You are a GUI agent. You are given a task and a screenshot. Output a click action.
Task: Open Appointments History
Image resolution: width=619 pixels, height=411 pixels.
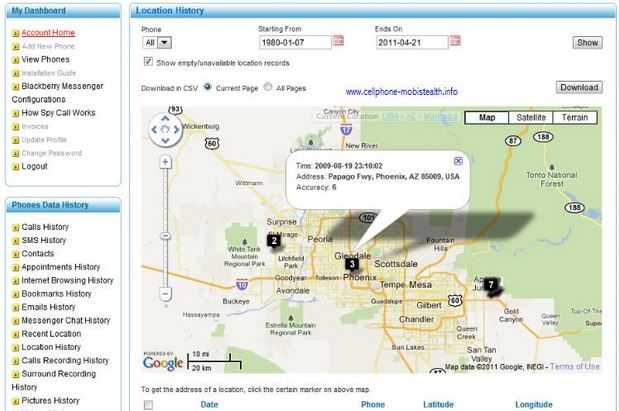(61, 267)
